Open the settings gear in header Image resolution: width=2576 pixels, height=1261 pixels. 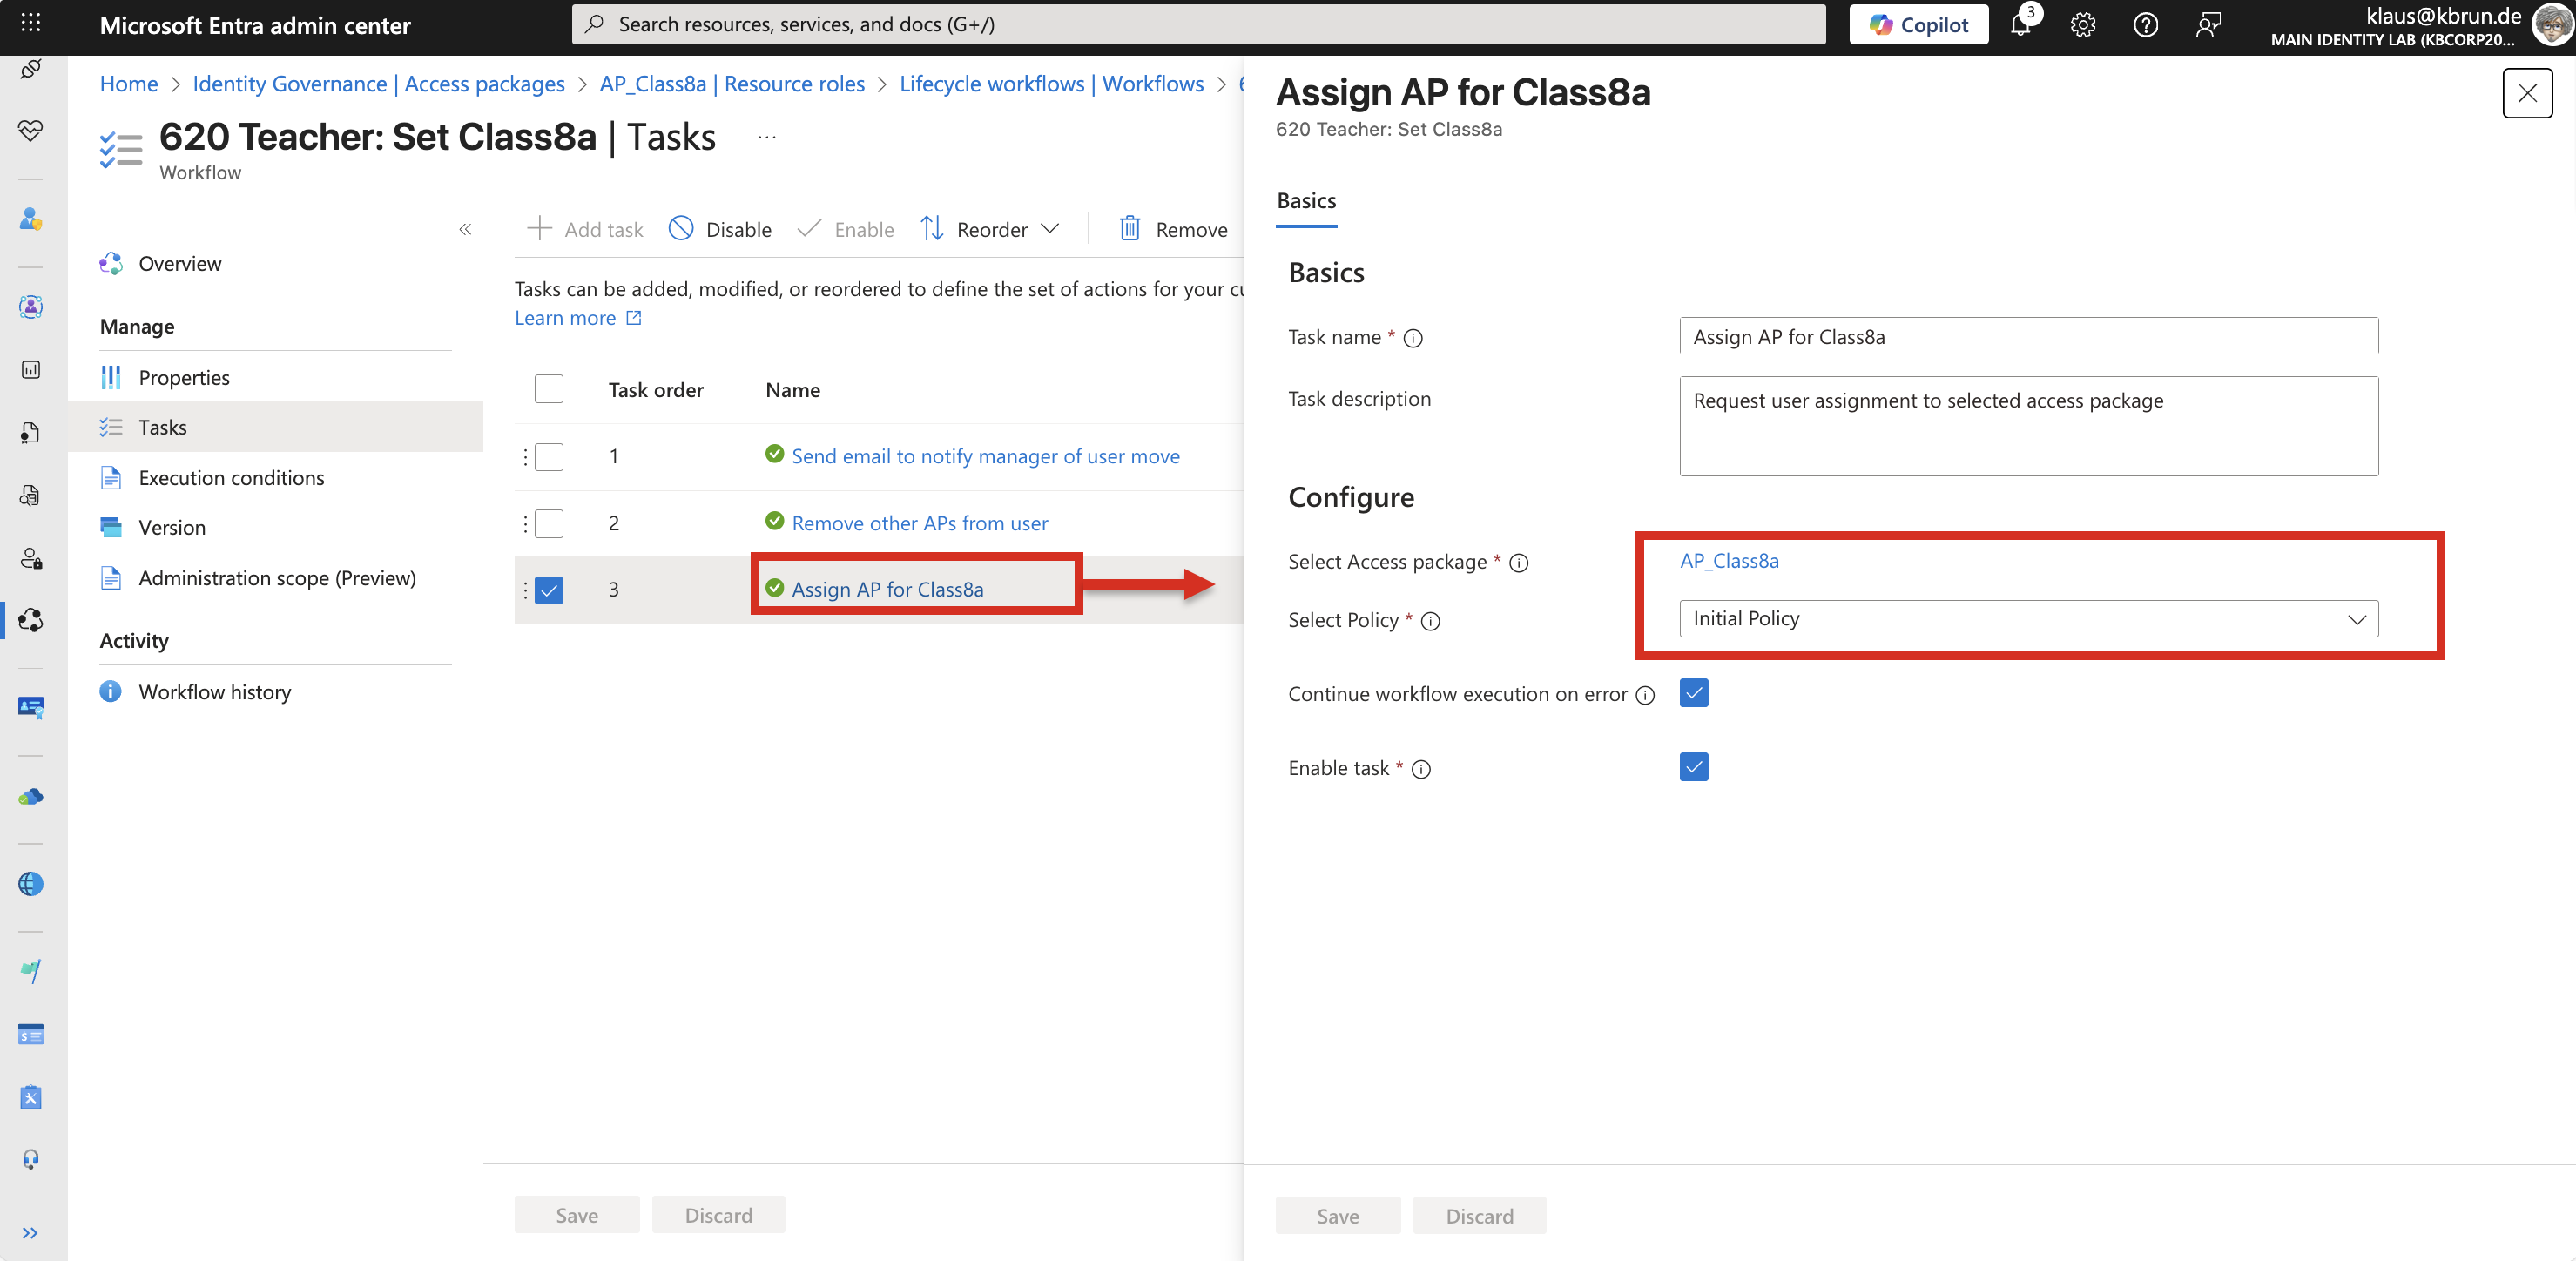tap(2082, 25)
